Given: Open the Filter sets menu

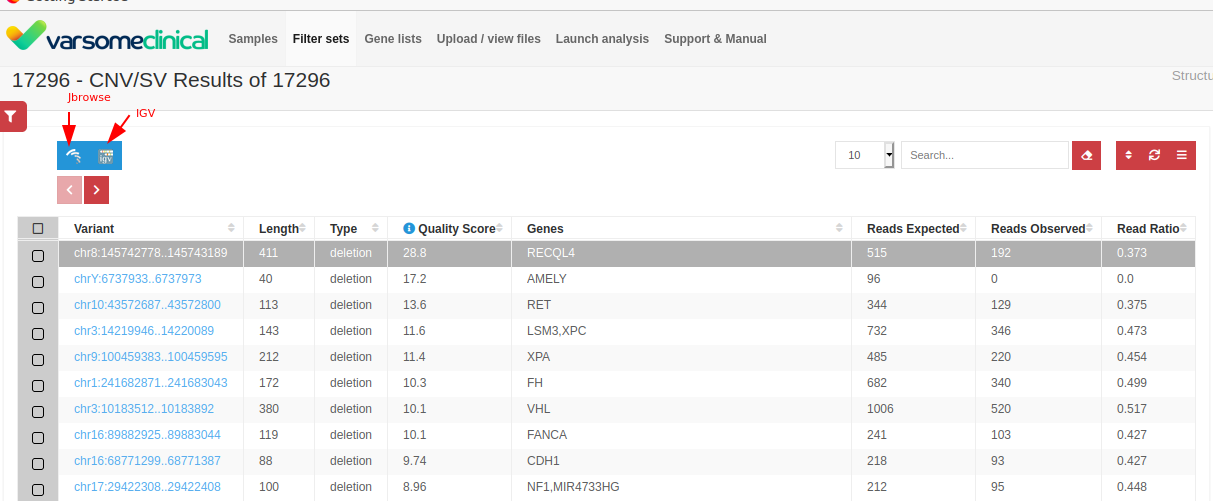Looking at the screenshot, I should click(x=321, y=39).
